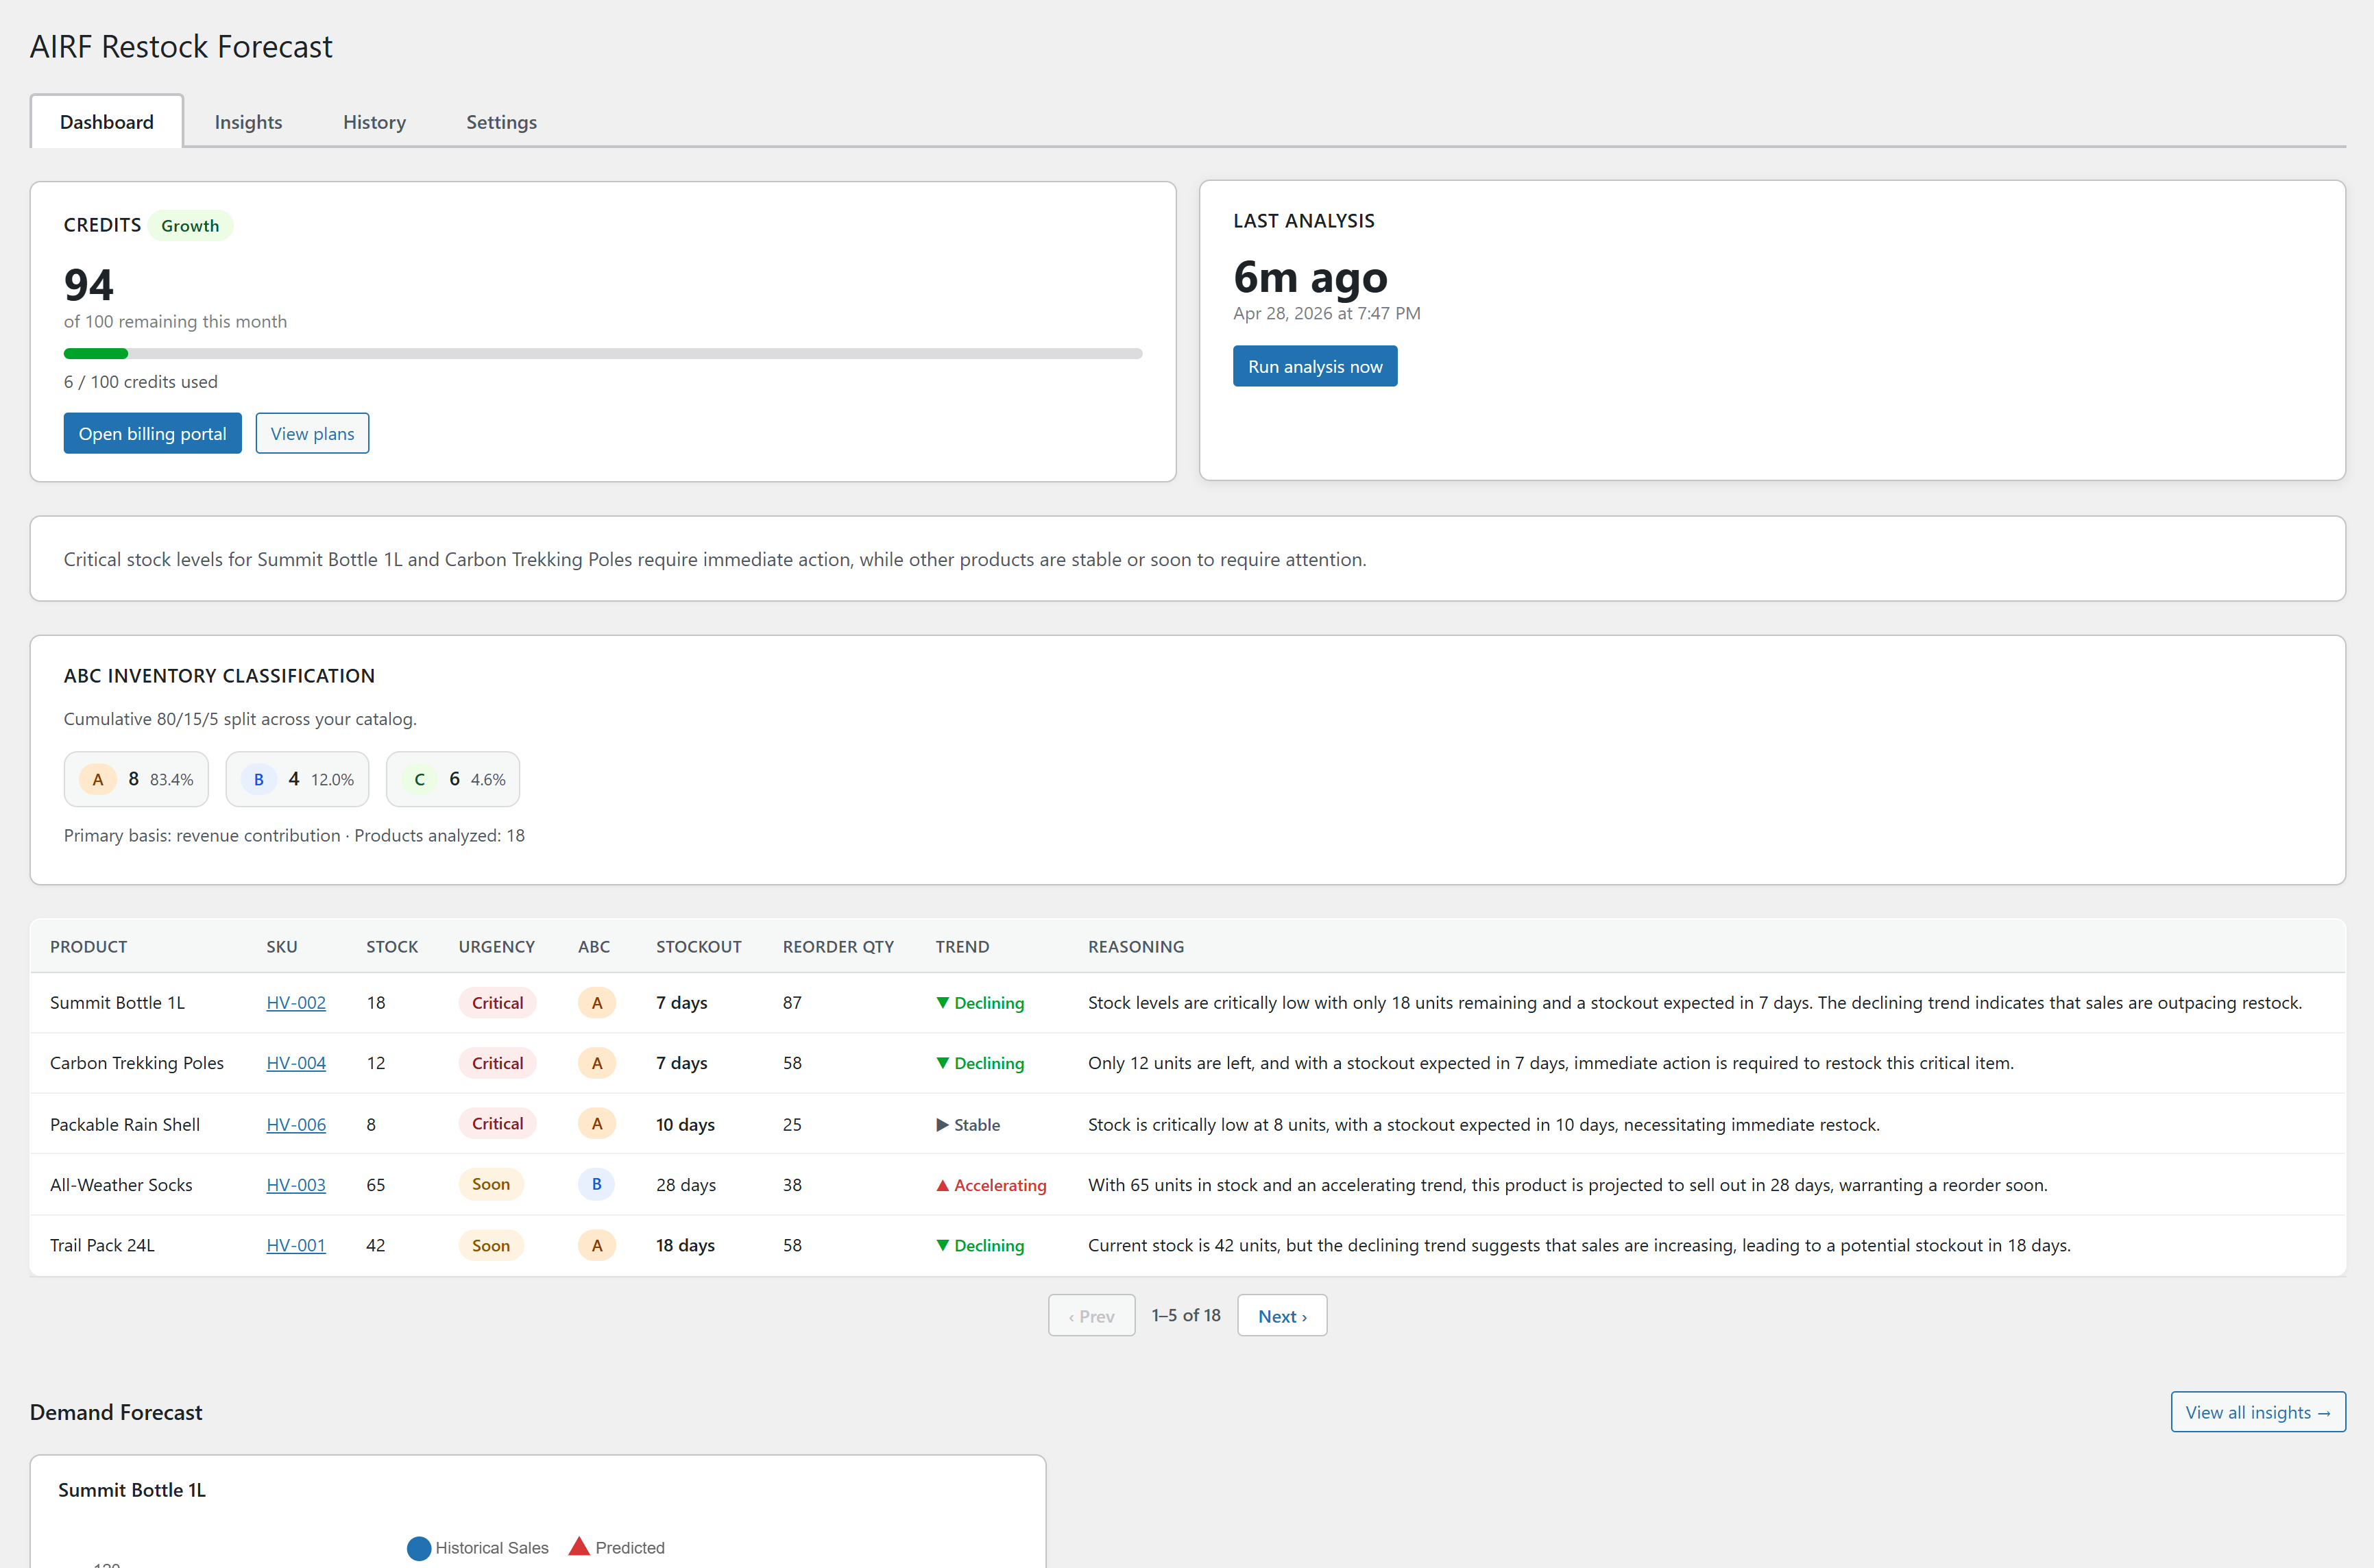Open the History tab
Image resolution: width=2374 pixels, height=1568 pixels.
[x=375, y=122]
